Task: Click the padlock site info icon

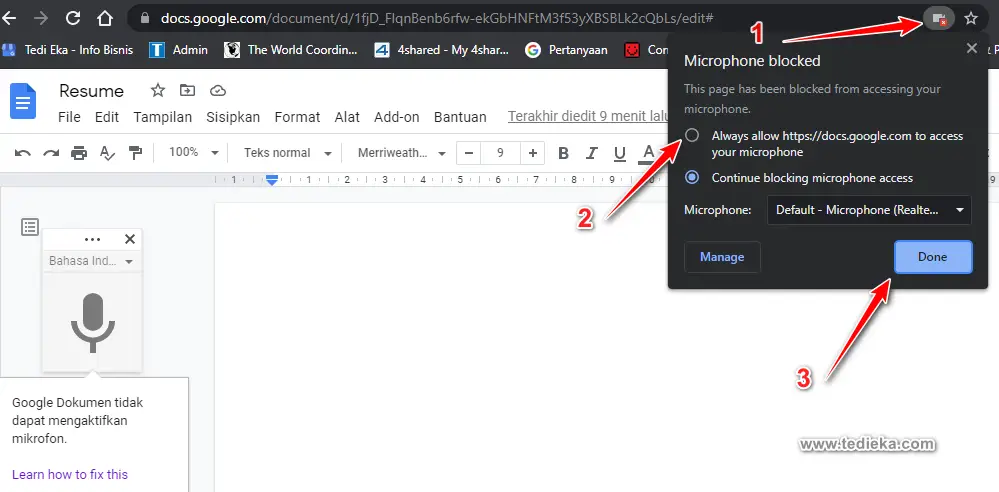Action: pyautogui.click(x=145, y=18)
